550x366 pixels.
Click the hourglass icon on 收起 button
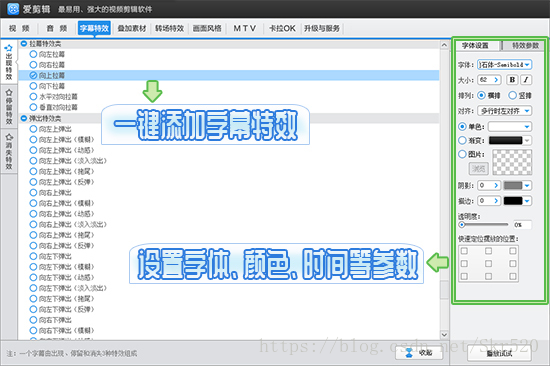tap(409, 353)
